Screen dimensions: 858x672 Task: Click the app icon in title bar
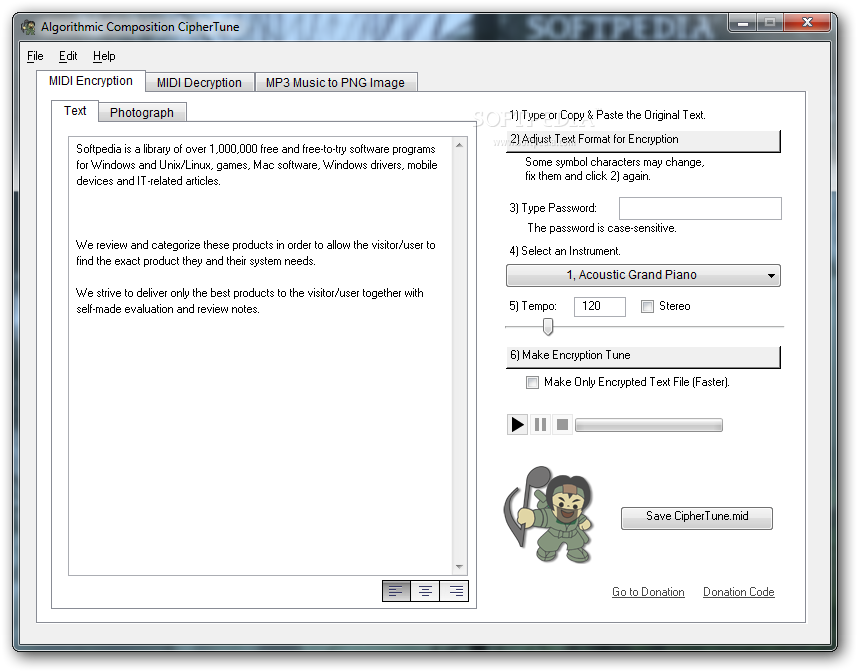point(28,27)
